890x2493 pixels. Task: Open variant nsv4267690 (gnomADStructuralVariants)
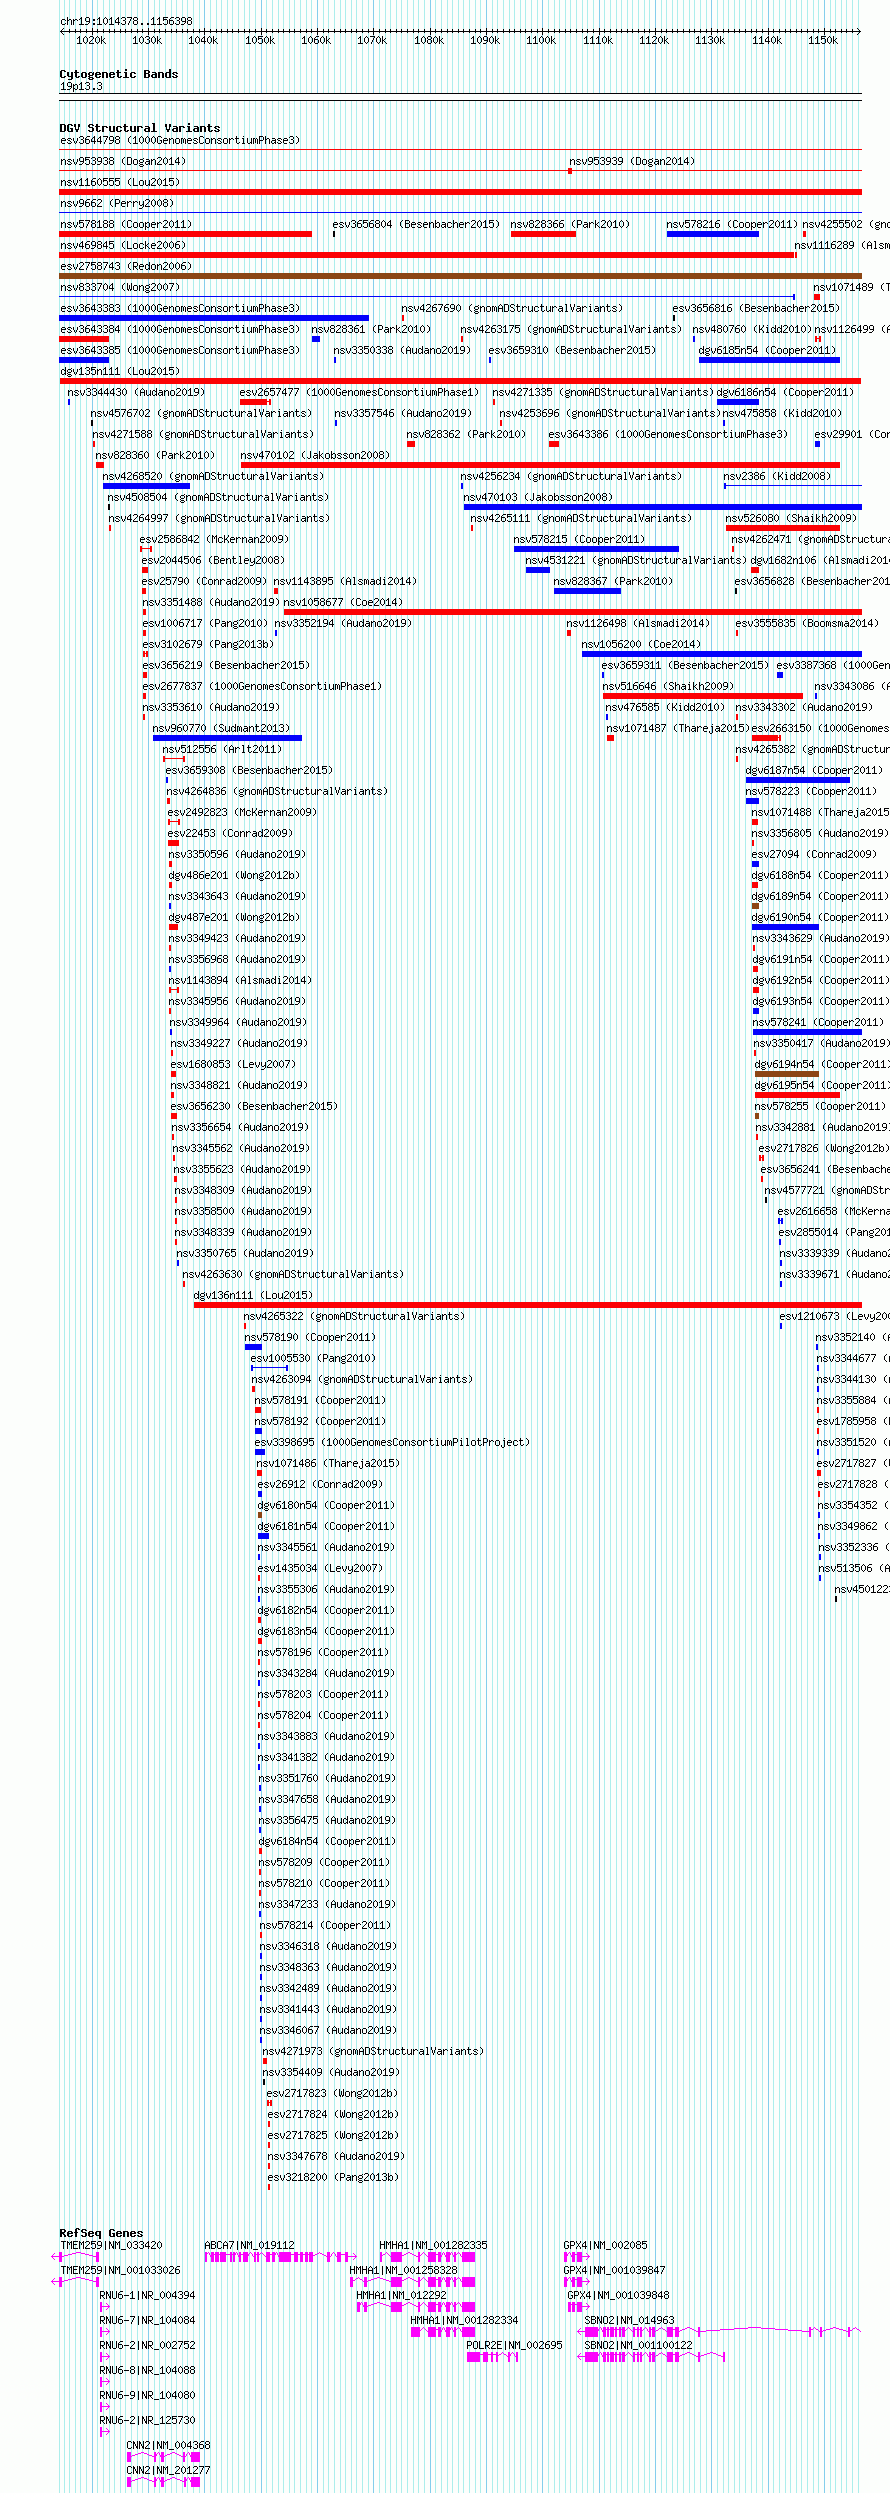(512, 308)
